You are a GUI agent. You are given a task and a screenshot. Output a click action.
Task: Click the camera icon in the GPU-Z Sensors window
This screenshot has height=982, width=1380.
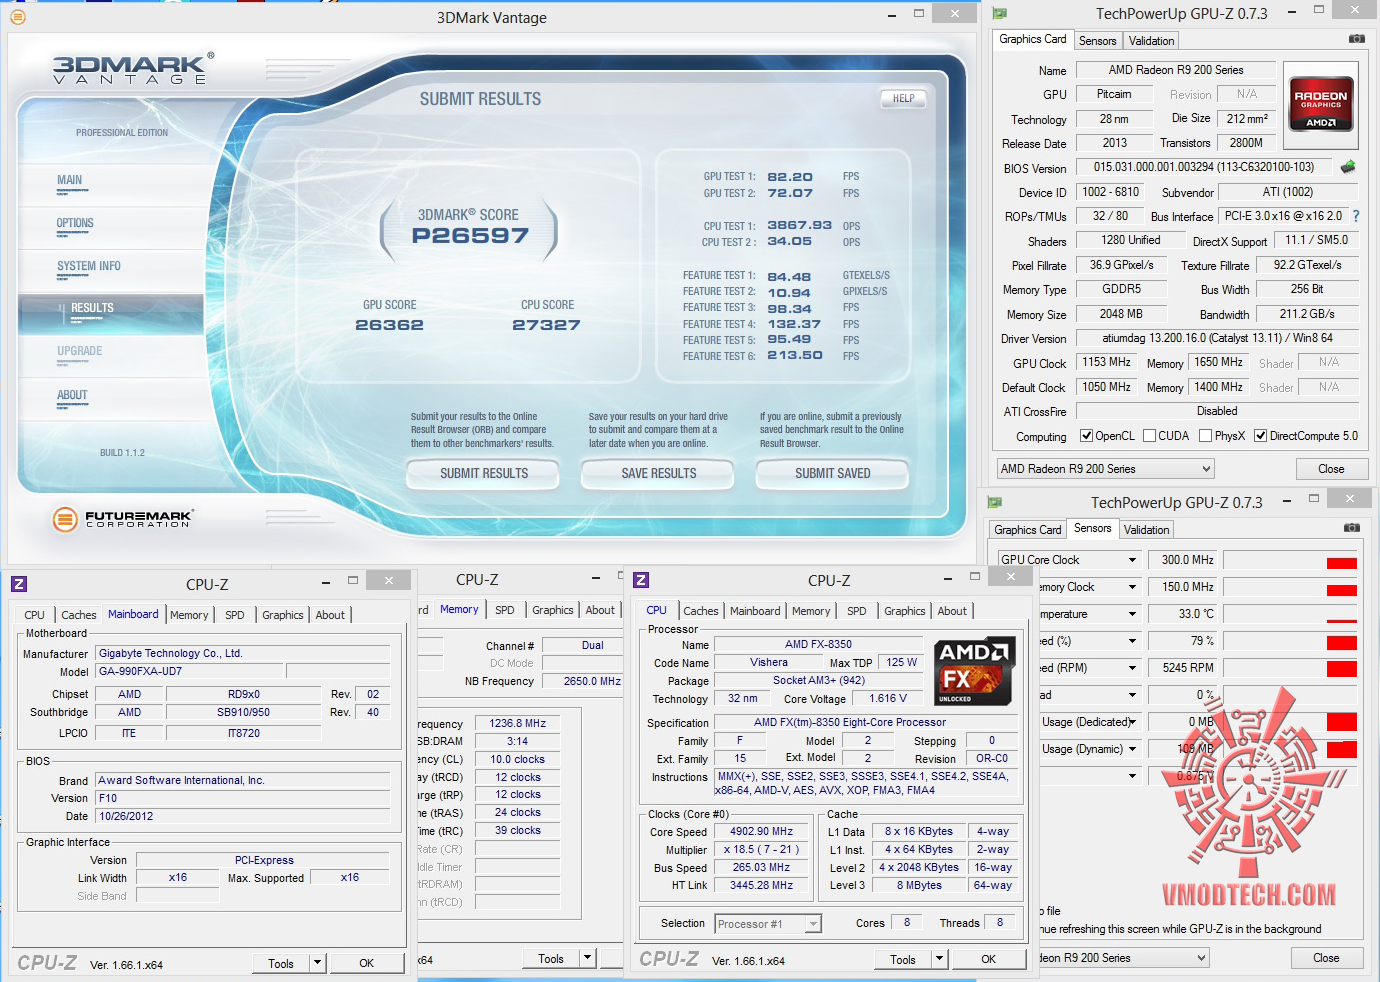tap(1351, 528)
